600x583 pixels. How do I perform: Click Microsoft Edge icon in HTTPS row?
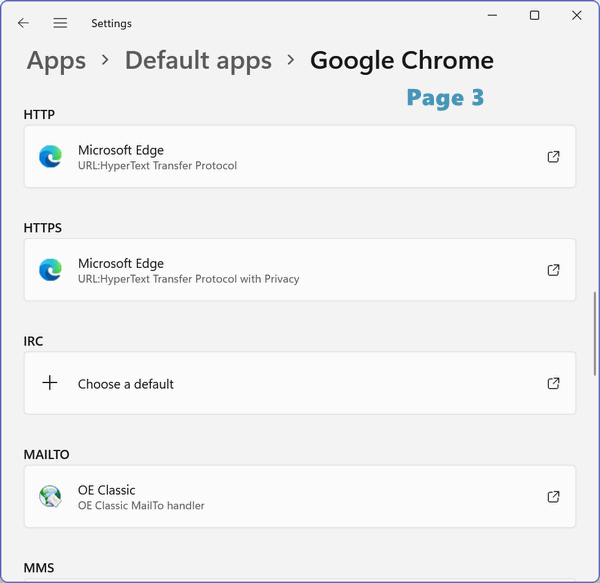tap(51, 270)
